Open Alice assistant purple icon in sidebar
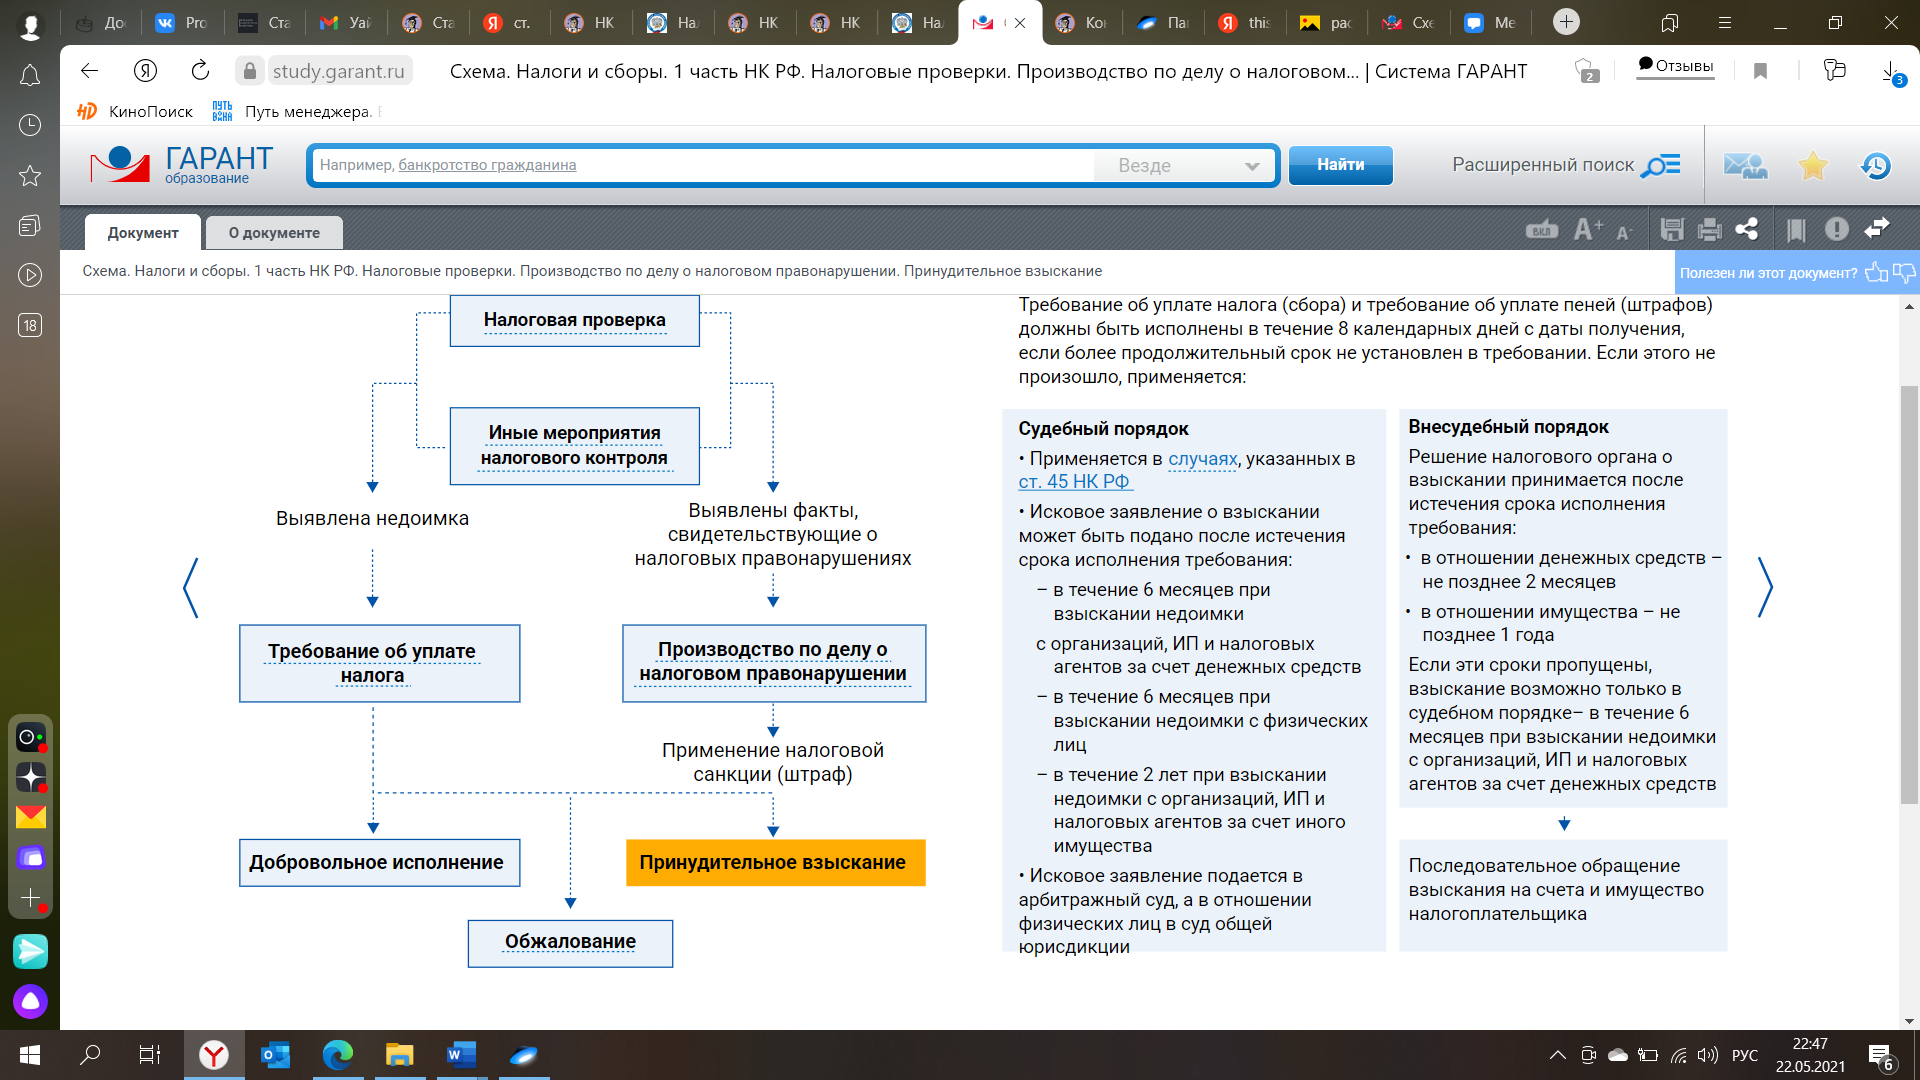This screenshot has width=1920, height=1080. click(30, 1001)
